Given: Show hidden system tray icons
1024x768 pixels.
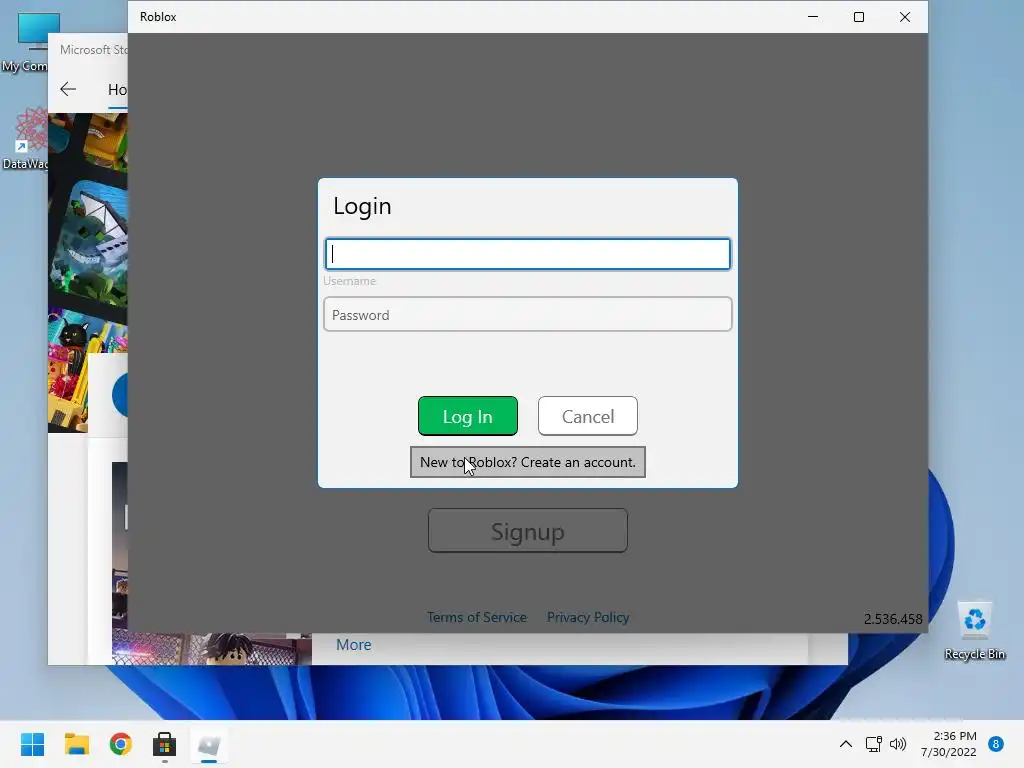Looking at the screenshot, I should coord(846,744).
